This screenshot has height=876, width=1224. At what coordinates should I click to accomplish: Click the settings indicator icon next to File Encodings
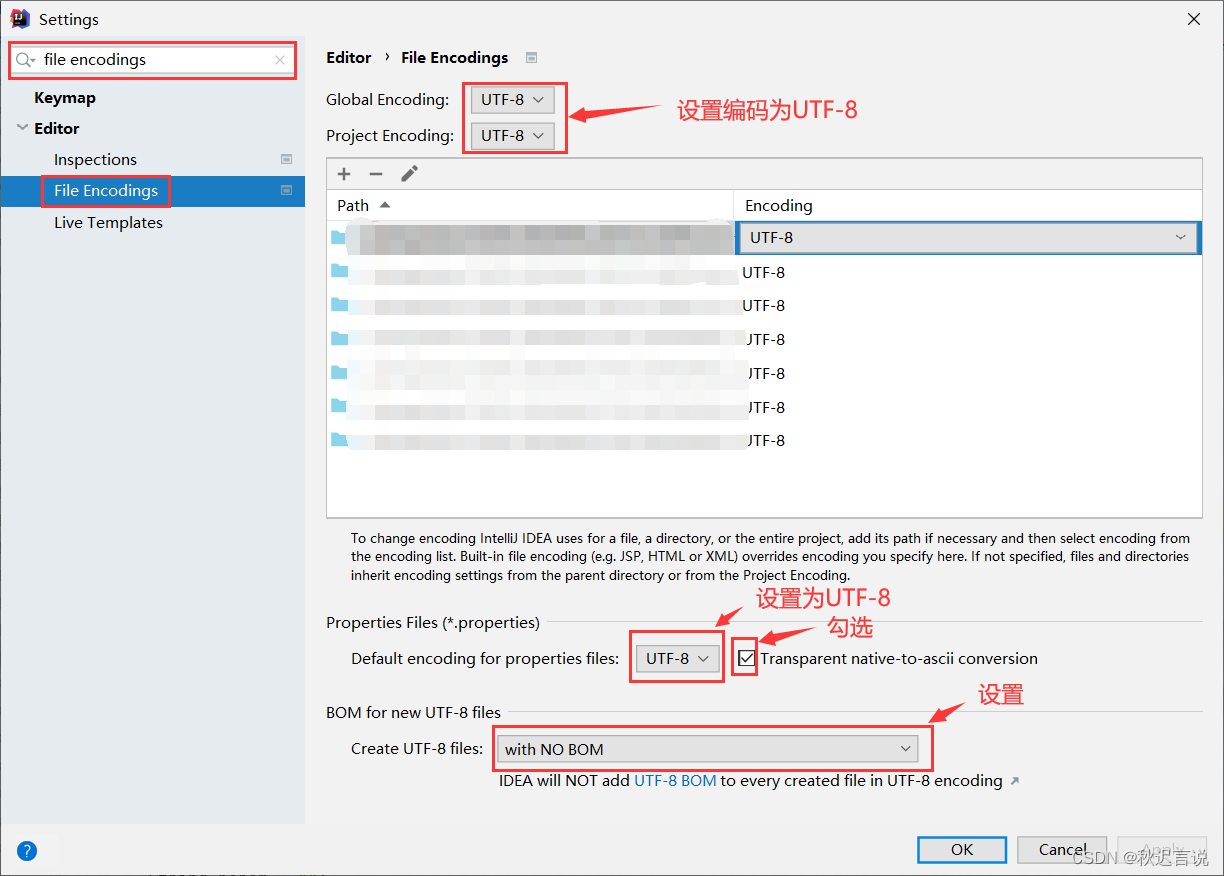pyautogui.click(x=286, y=191)
